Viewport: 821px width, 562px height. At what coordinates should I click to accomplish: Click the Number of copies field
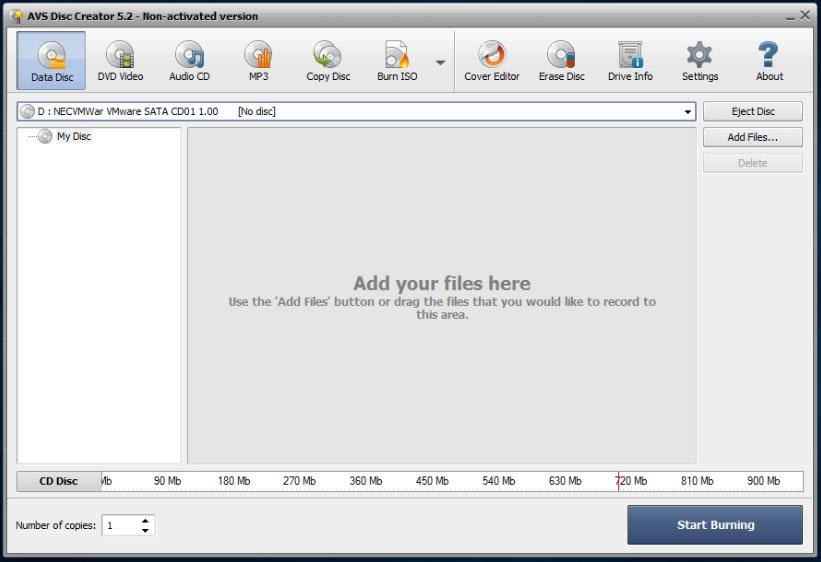click(121, 525)
